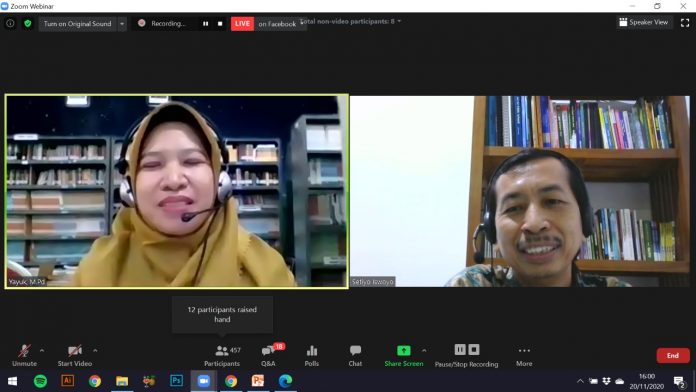Unmute the microphone

[x=24, y=356]
